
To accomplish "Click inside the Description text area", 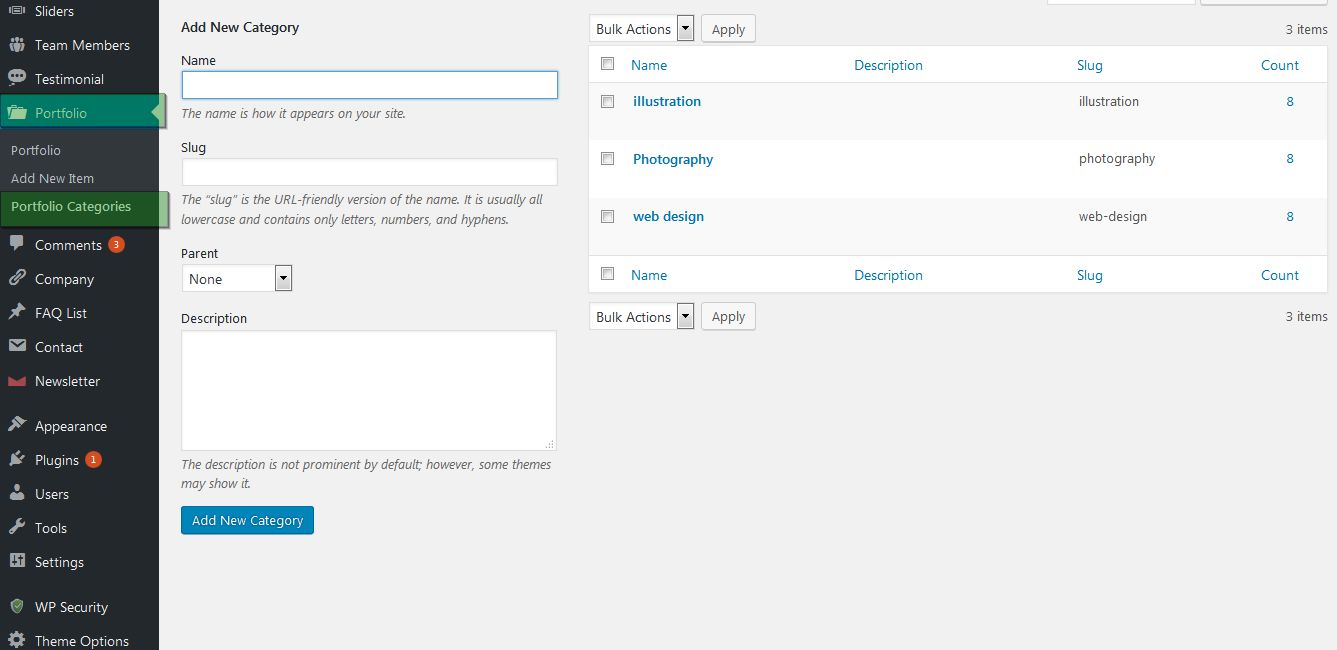I will point(368,390).
